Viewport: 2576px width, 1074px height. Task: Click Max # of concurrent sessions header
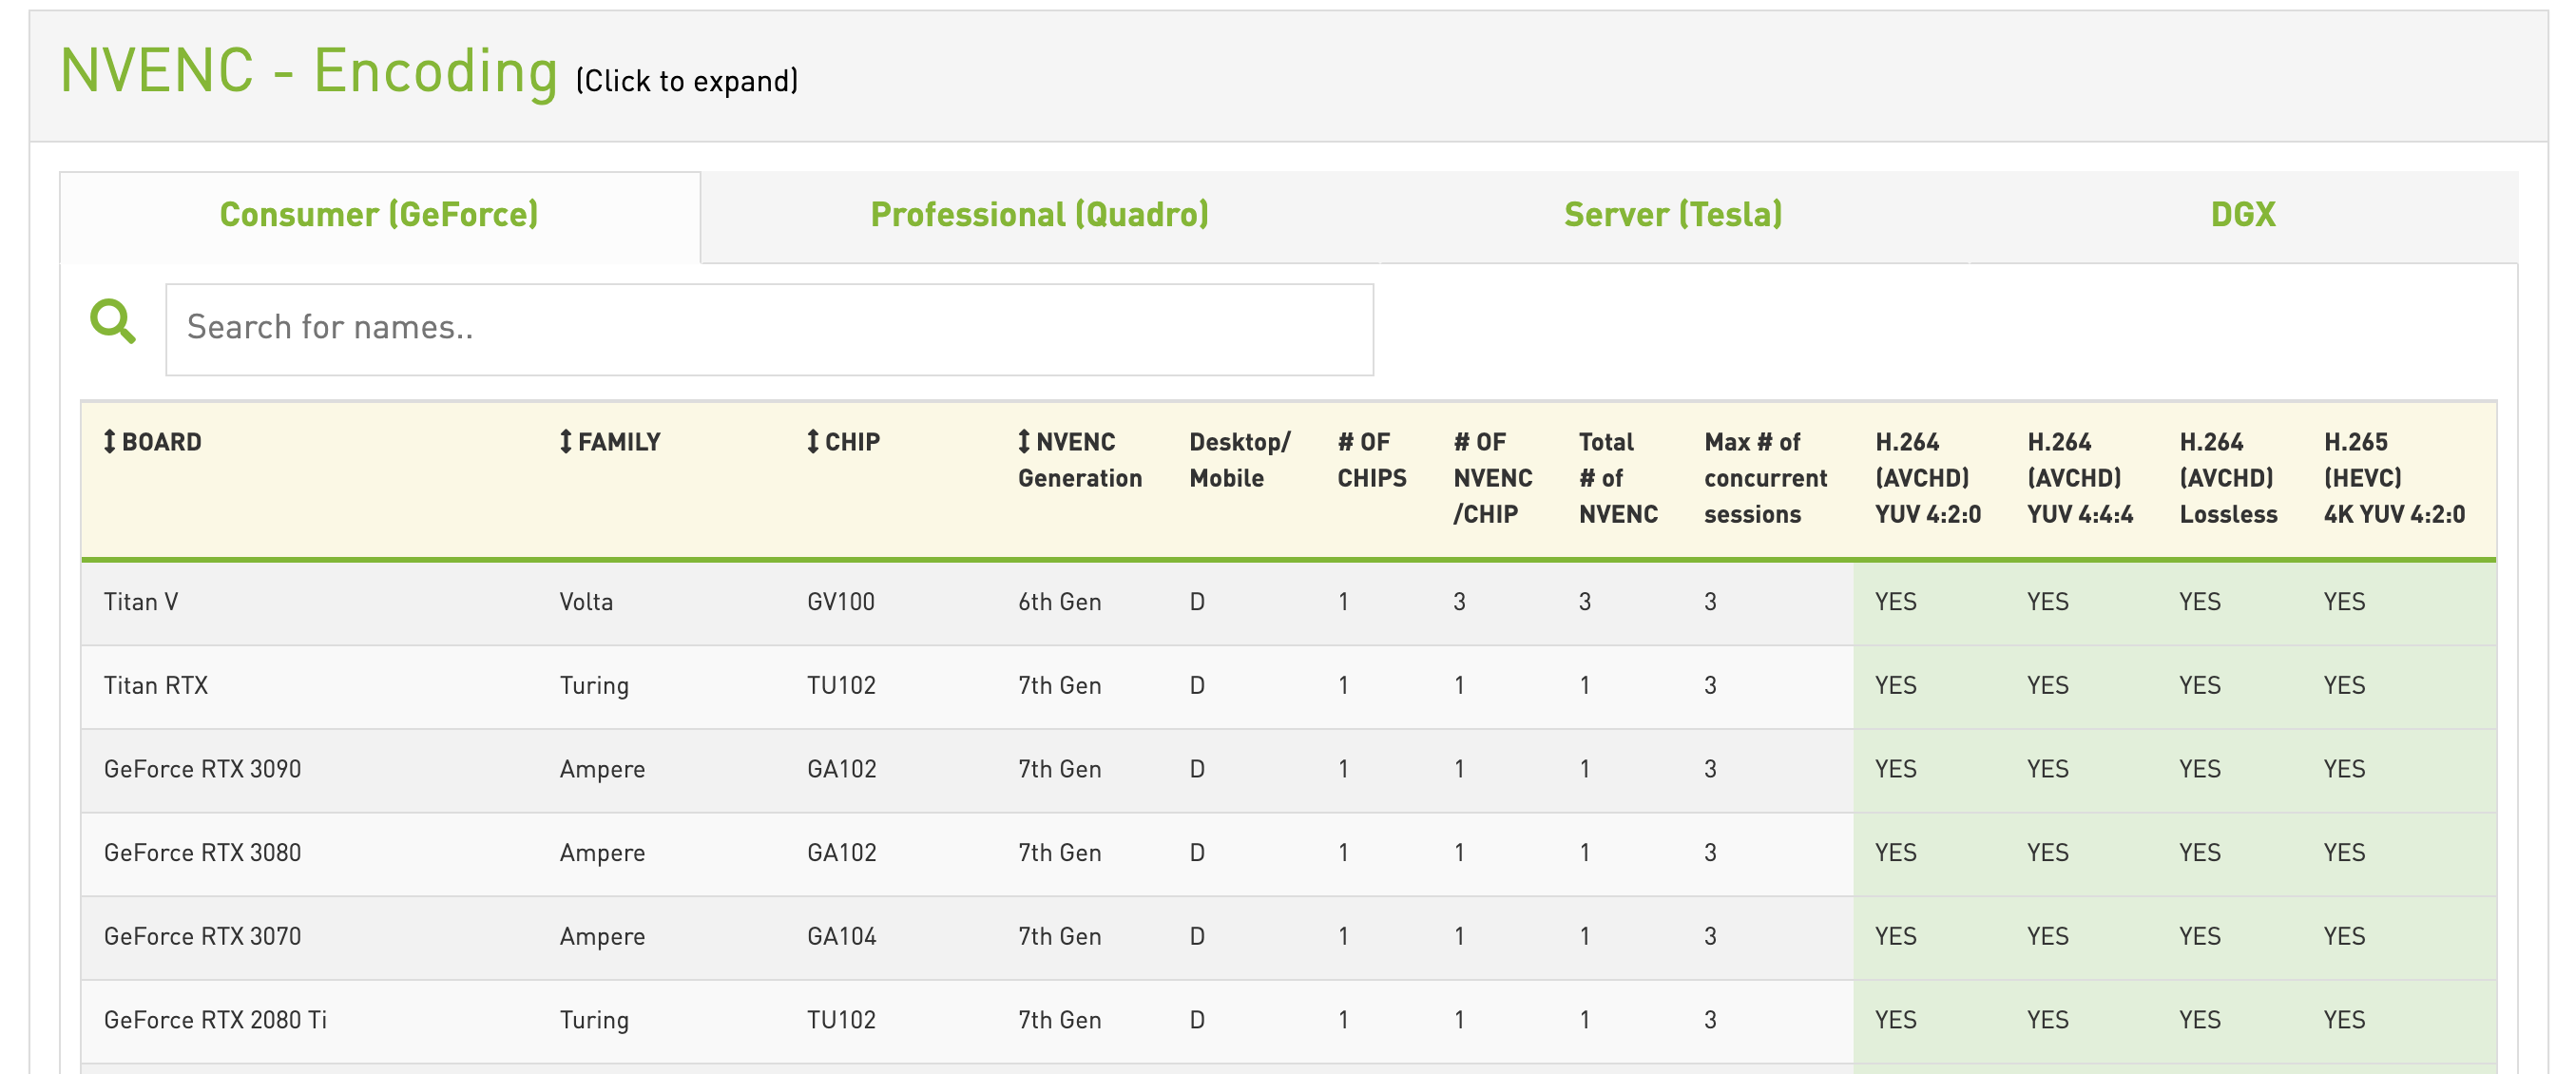[x=1765, y=478]
